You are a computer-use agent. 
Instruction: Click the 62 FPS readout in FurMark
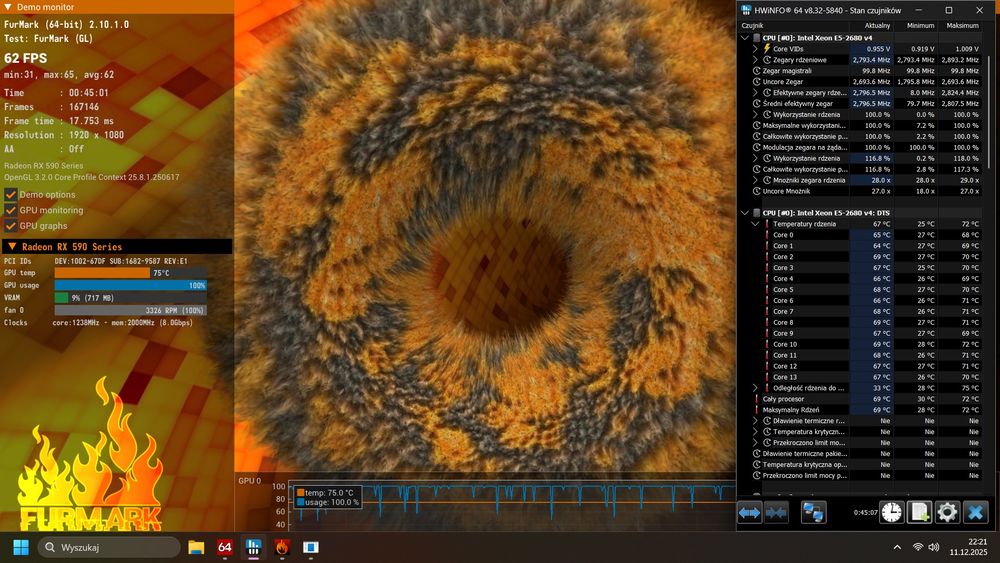pyautogui.click(x=26, y=58)
